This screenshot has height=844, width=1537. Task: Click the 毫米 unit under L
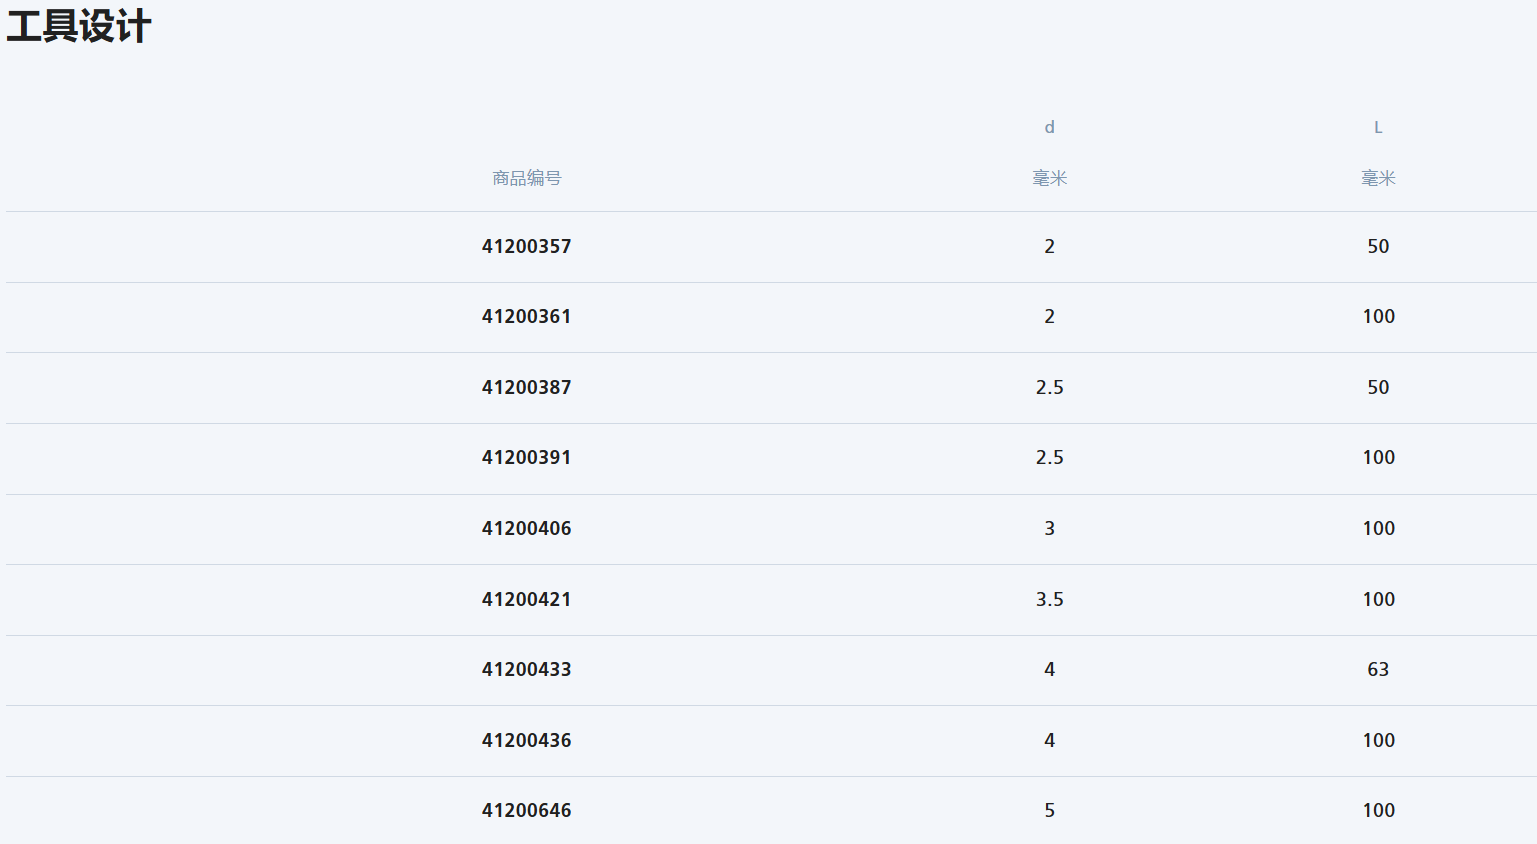click(x=1378, y=178)
